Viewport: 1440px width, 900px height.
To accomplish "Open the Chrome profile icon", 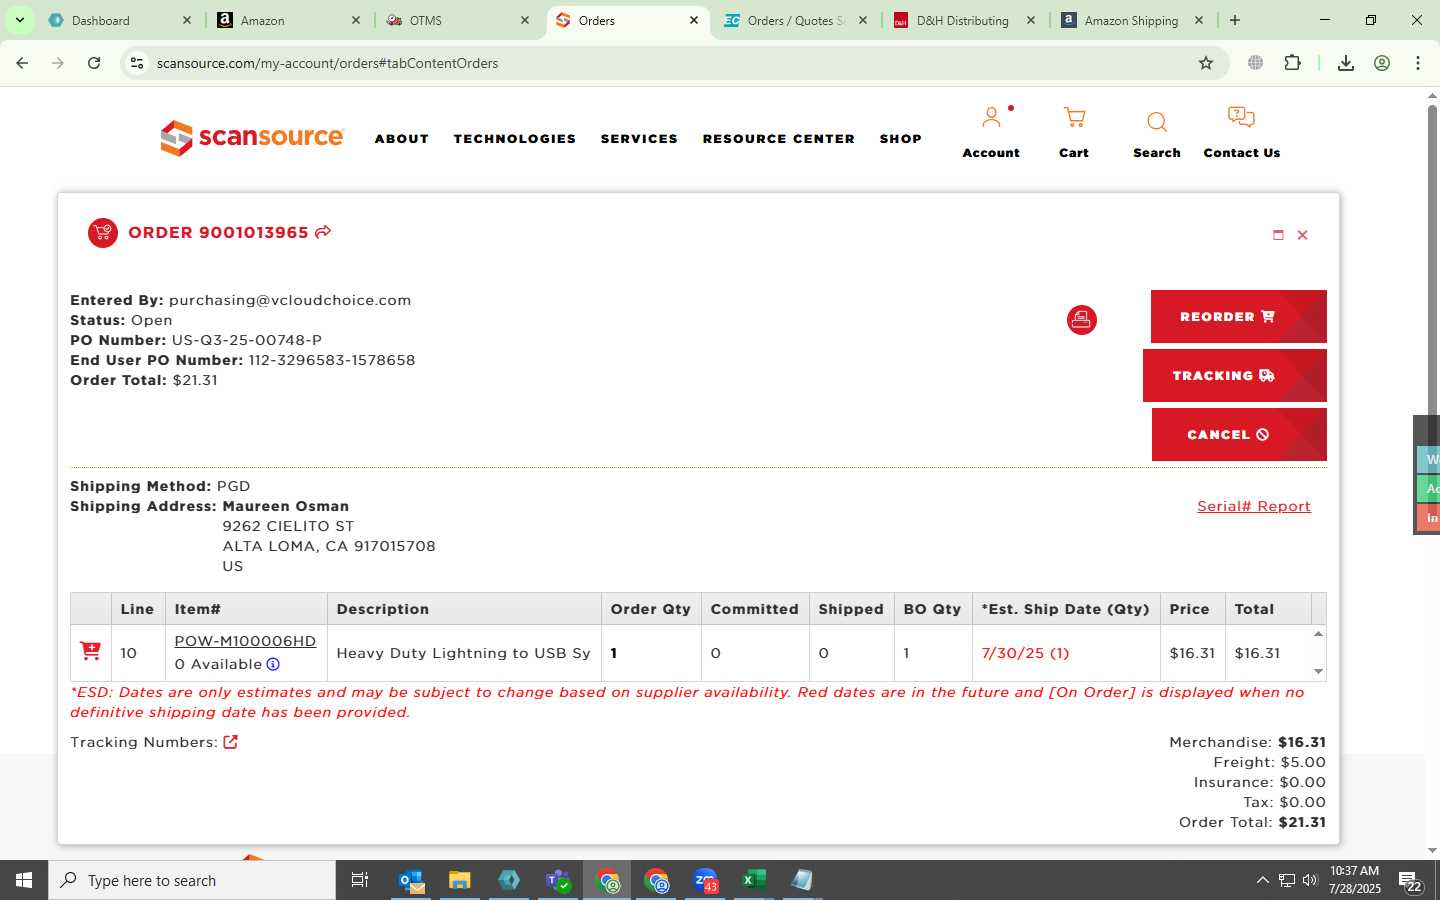I will pos(1382,63).
